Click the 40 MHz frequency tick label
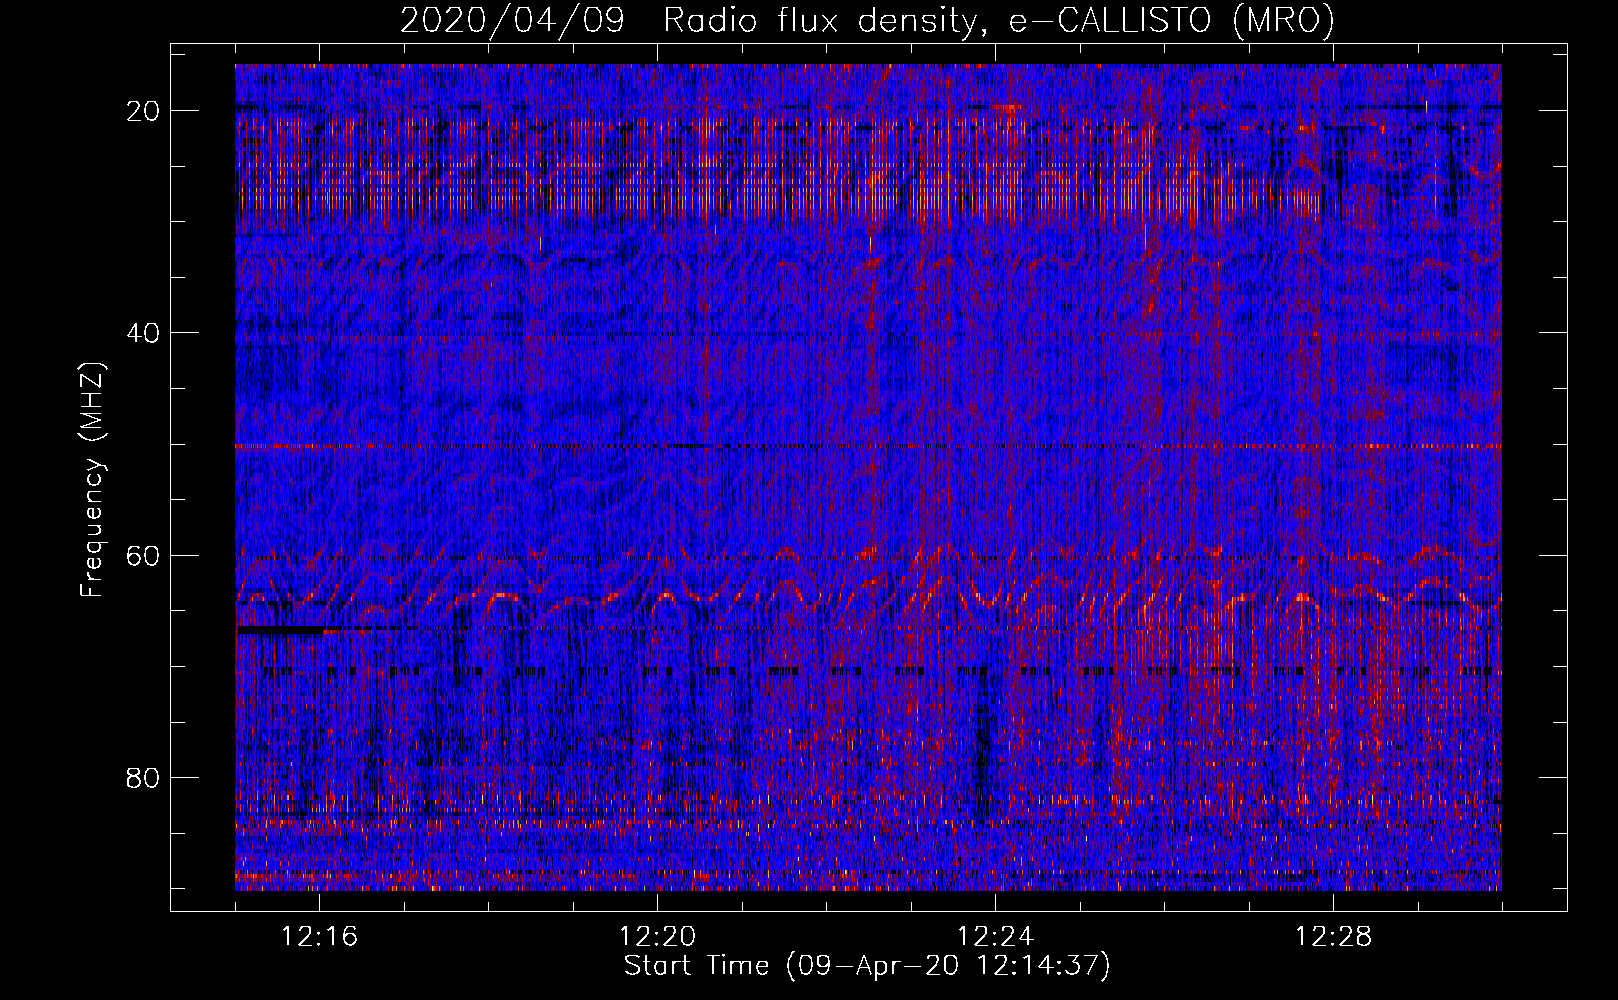This screenshot has height=1000, width=1618. pos(143,333)
